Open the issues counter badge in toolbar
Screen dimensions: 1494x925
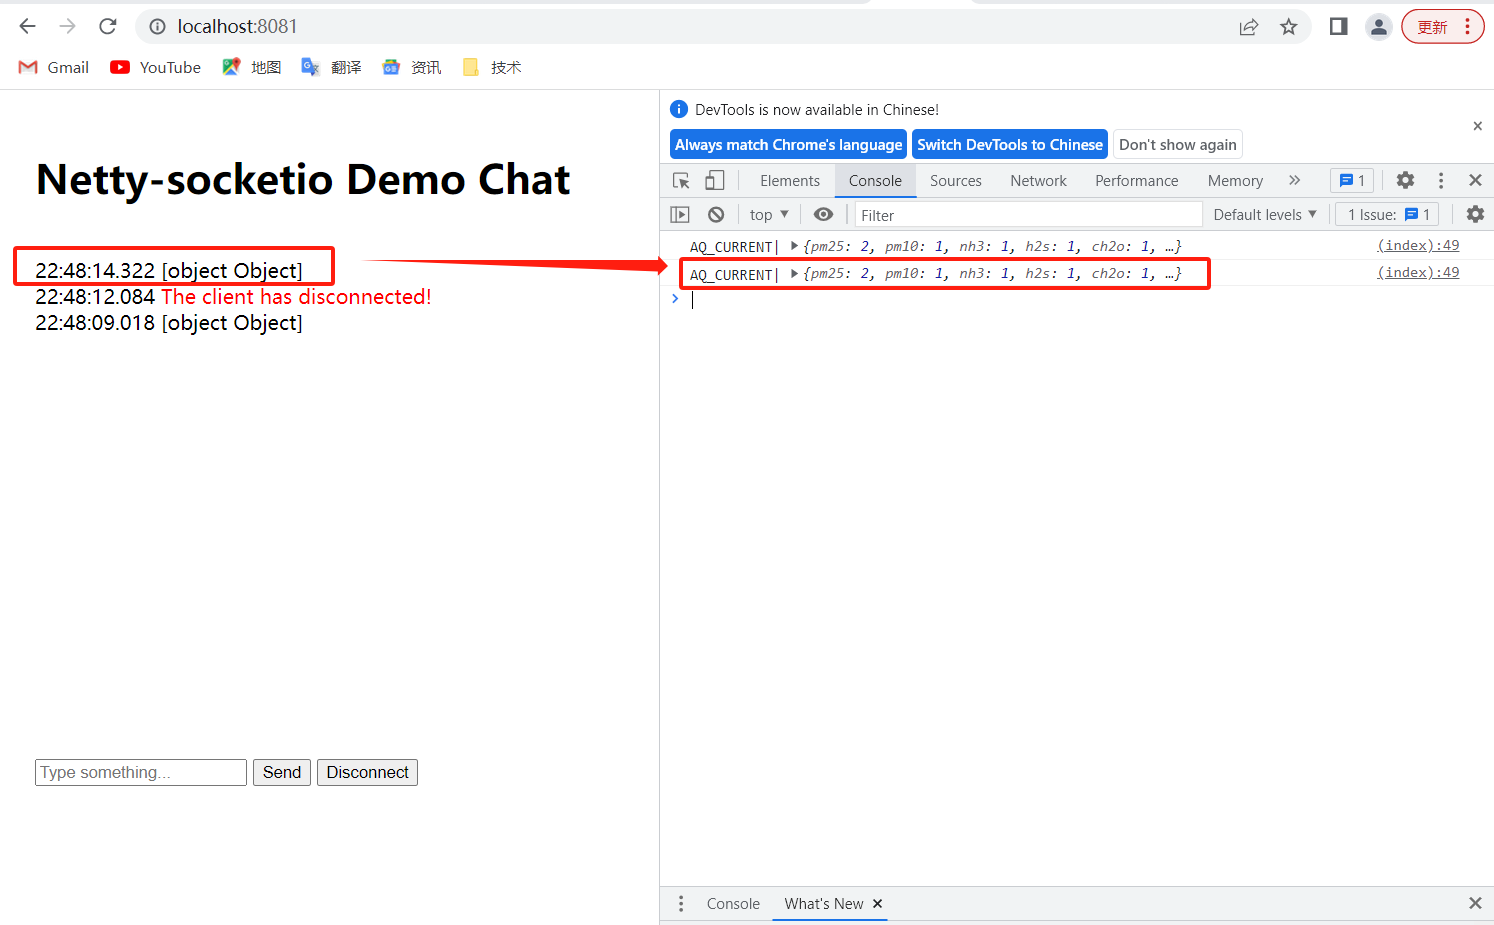(1352, 180)
